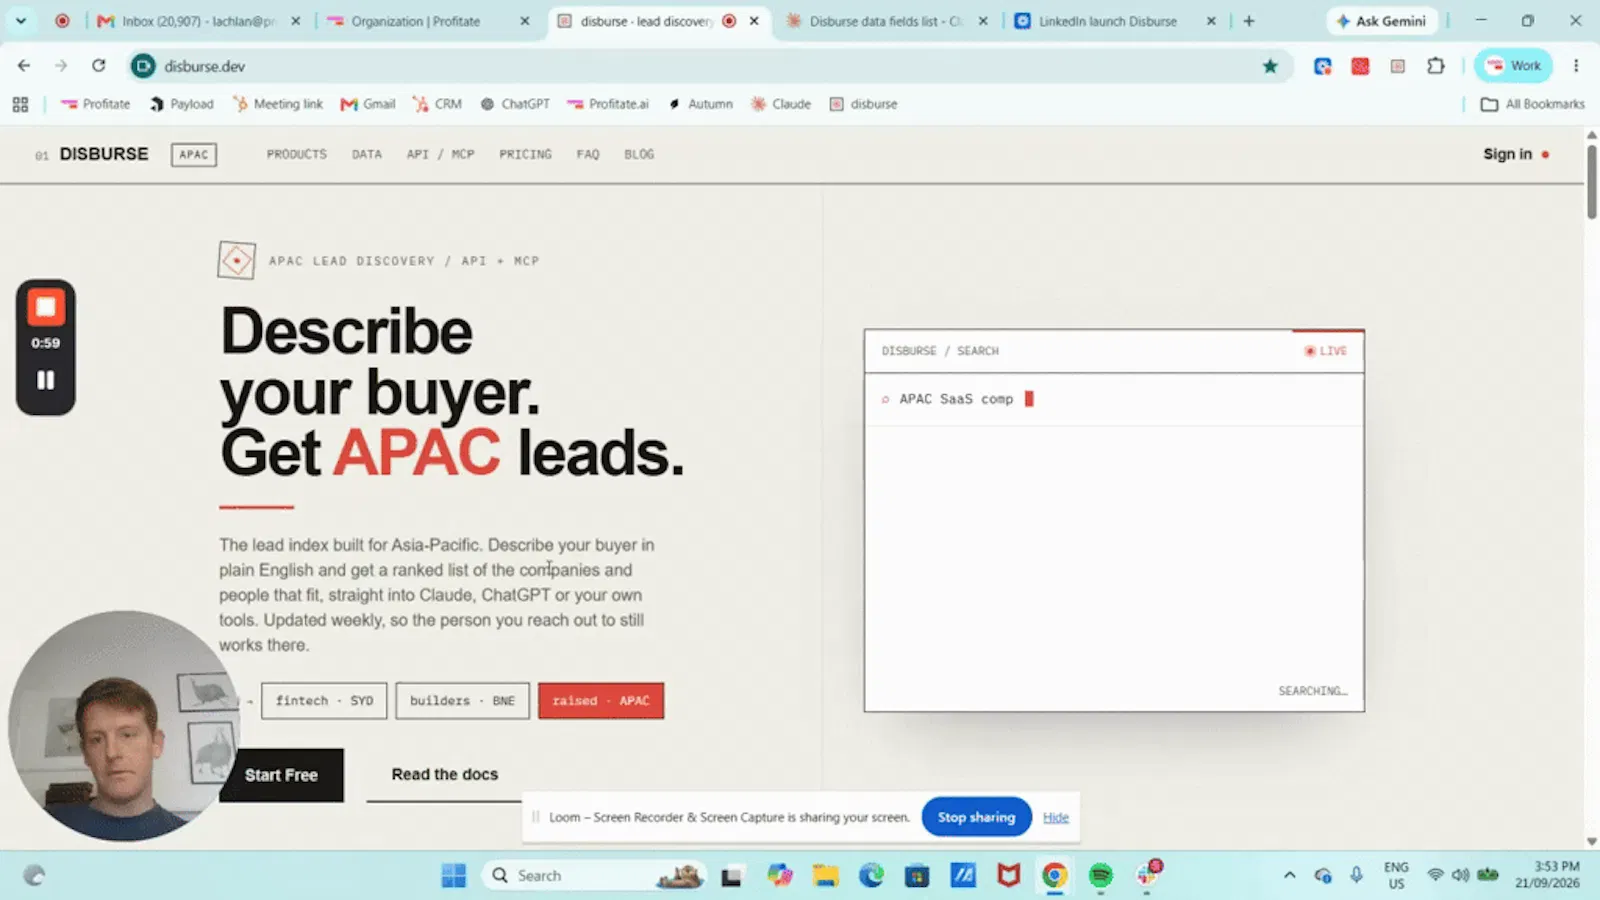The height and width of the screenshot is (900, 1600).
Task: Close the Gmail Inbox tab
Action: tap(296, 21)
